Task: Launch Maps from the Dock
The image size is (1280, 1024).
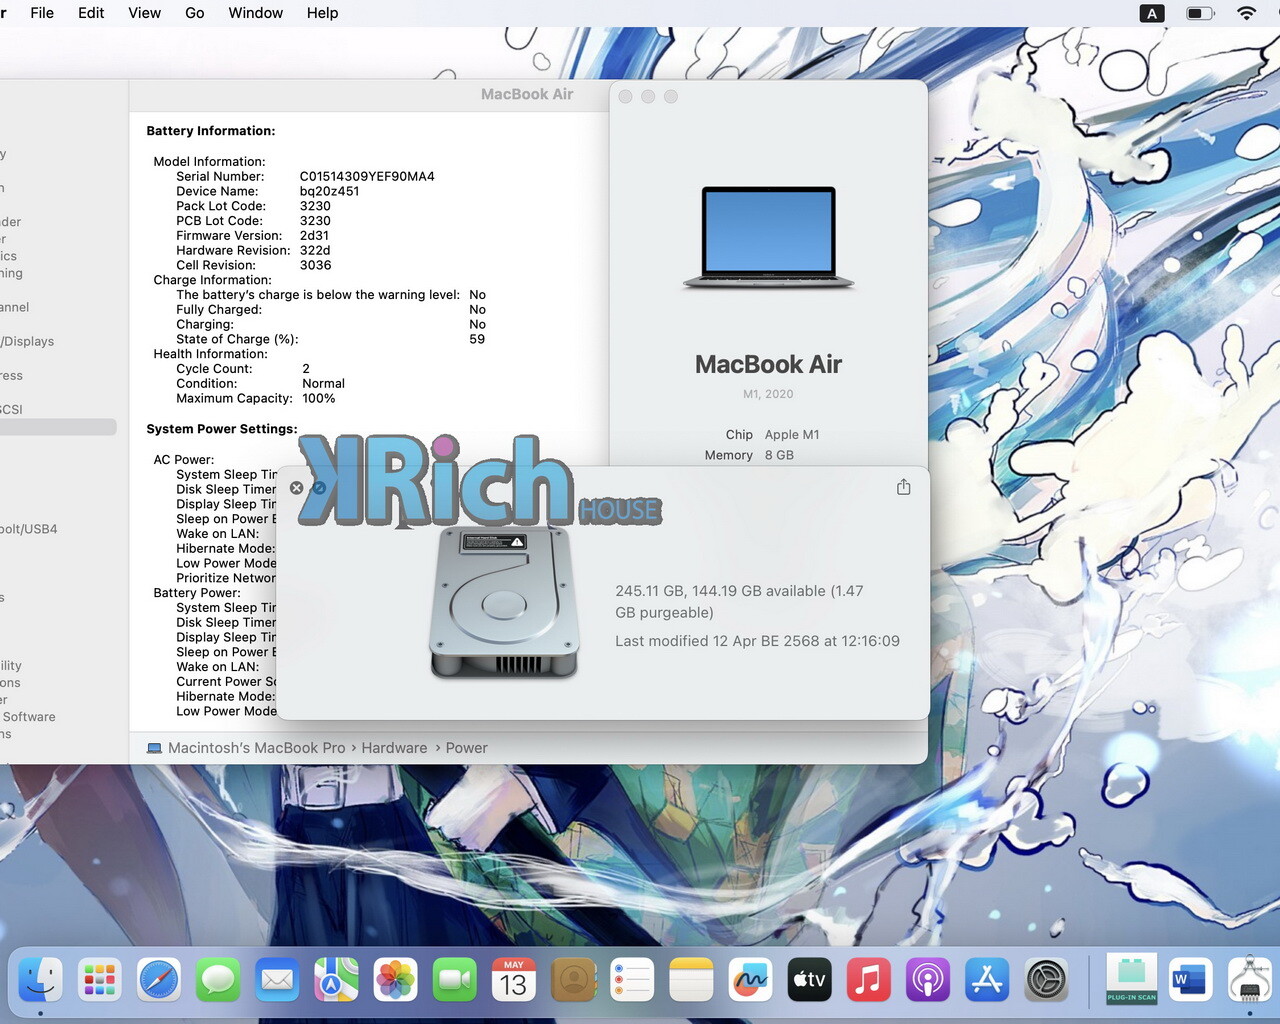Action: pos(336,980)
